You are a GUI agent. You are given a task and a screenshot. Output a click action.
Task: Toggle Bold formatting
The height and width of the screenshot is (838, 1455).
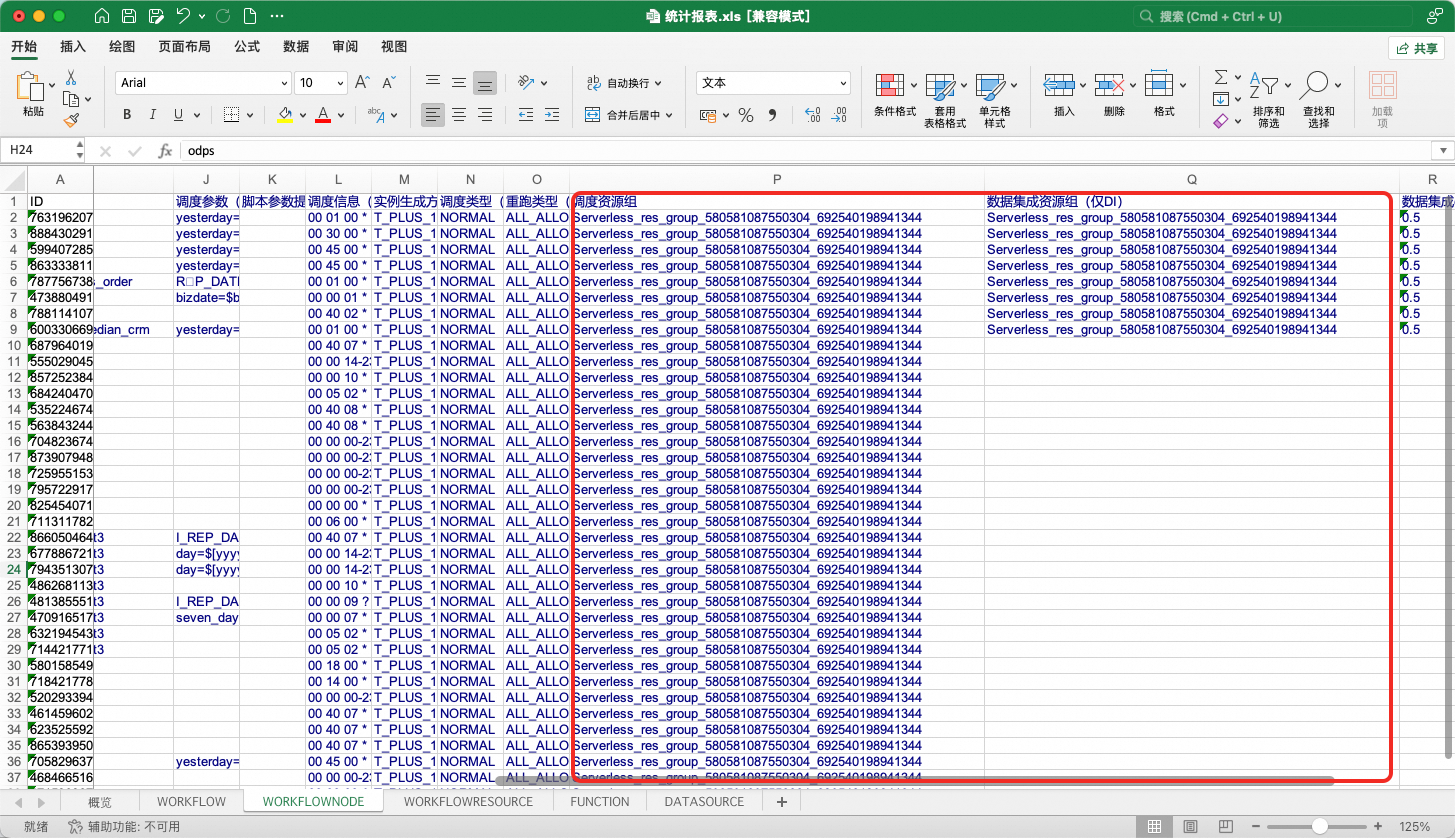[127, 115]
